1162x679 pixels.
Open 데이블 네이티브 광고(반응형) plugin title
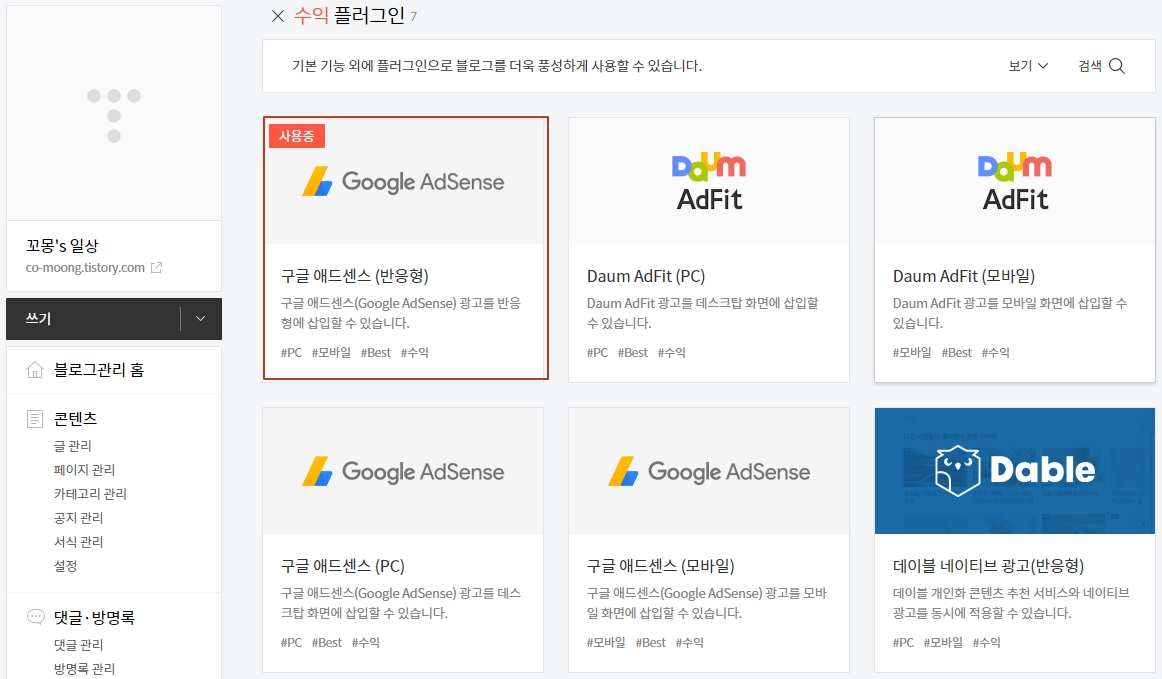click(x=988, y=566)
